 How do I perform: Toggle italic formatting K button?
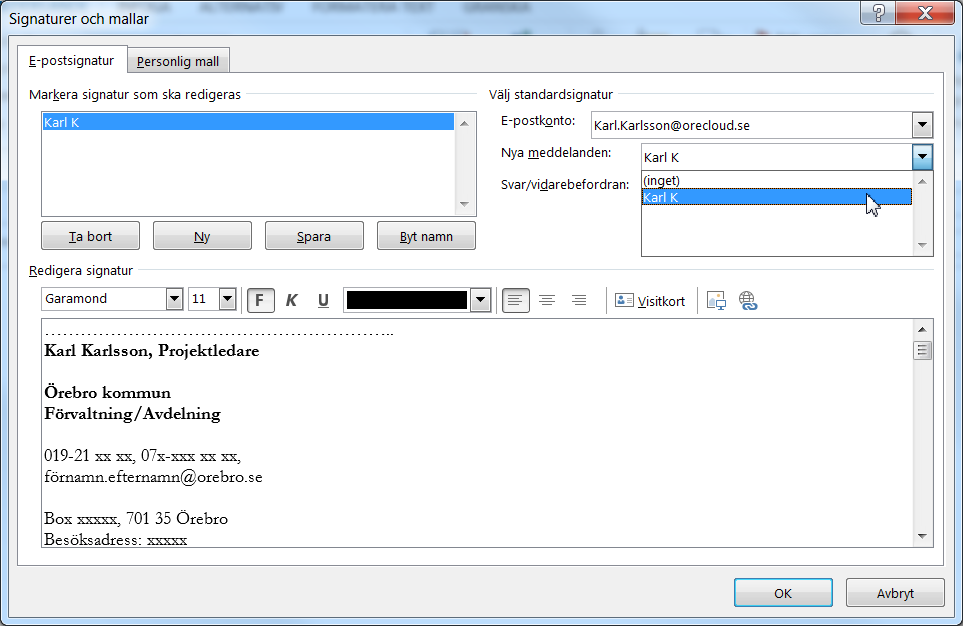click(291, 300)
